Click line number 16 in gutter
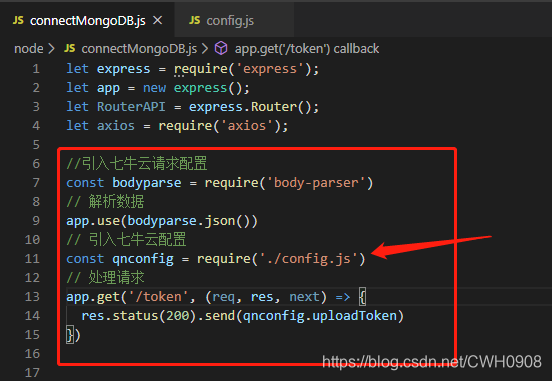This screenshot has height=381, width=552. click(32, 354)
